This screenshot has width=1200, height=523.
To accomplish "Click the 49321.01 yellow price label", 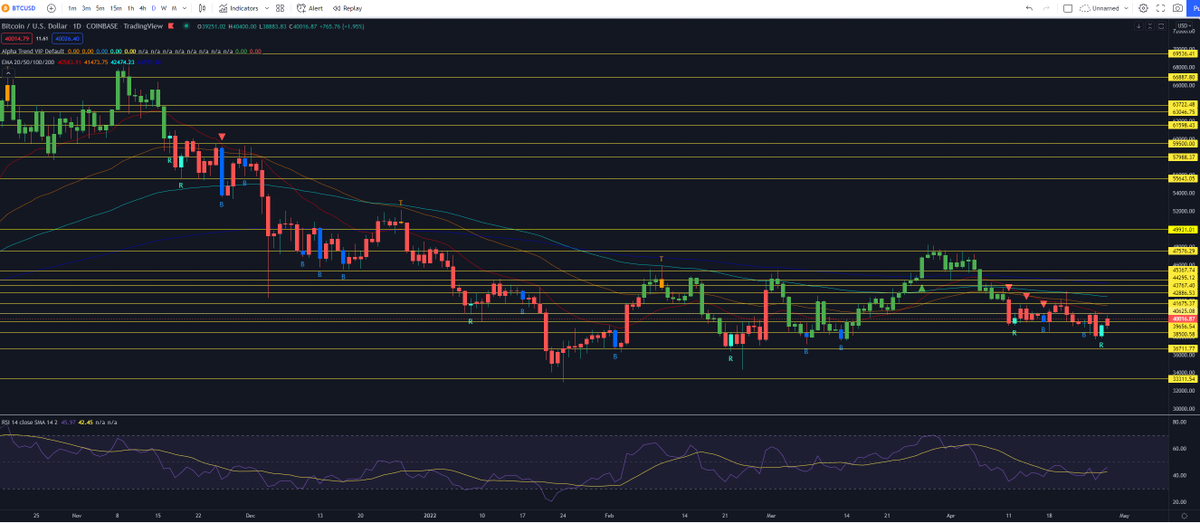I will (x=1184, y=229).
